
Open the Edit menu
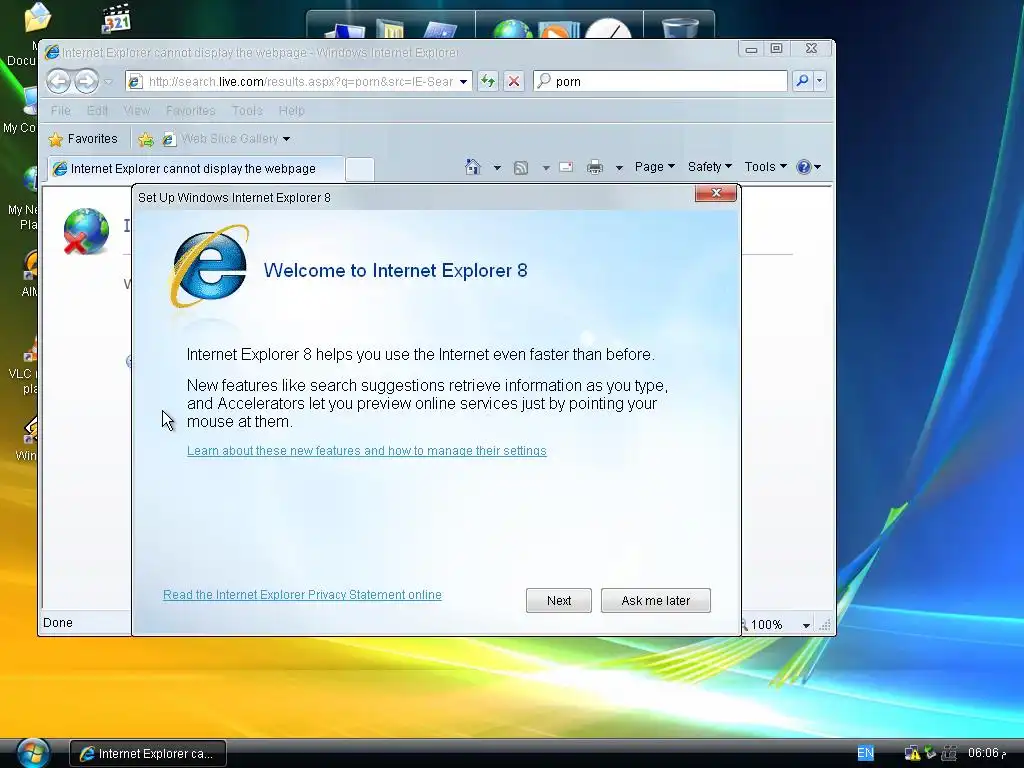(97, 110)
